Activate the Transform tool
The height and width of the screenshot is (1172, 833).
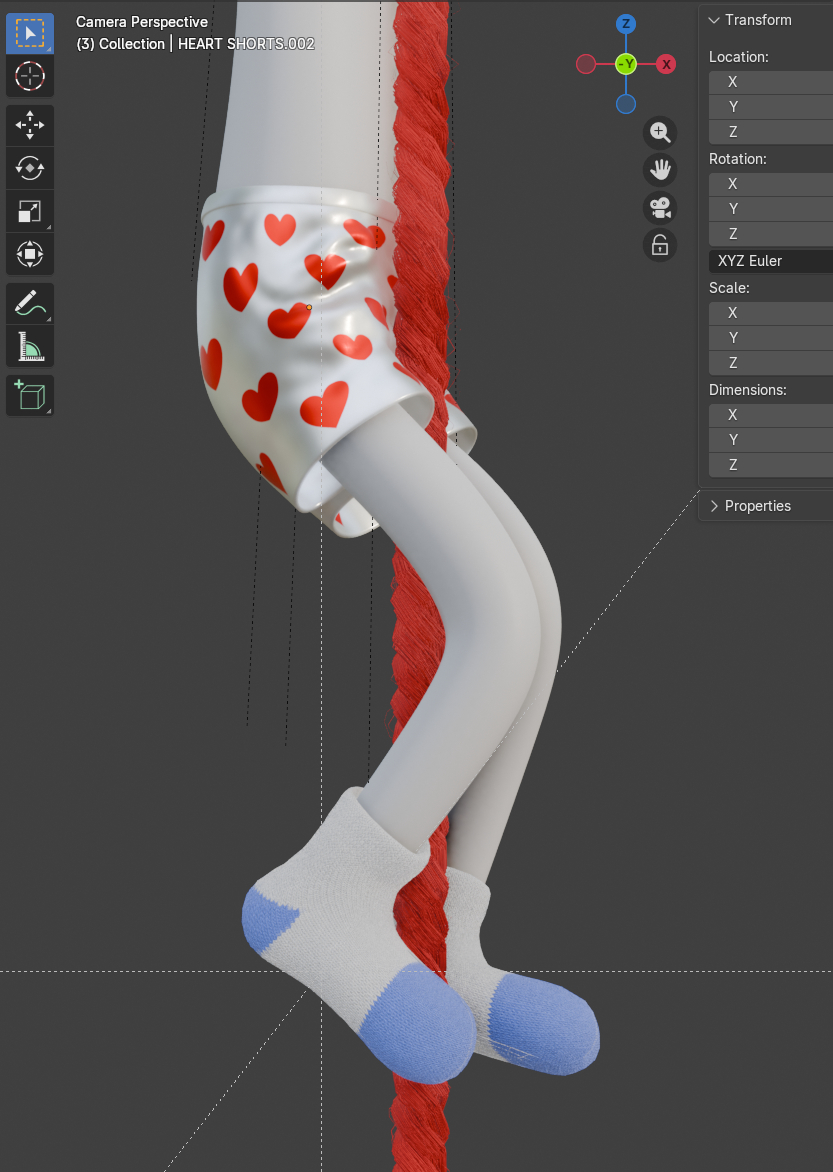point(30,254)
